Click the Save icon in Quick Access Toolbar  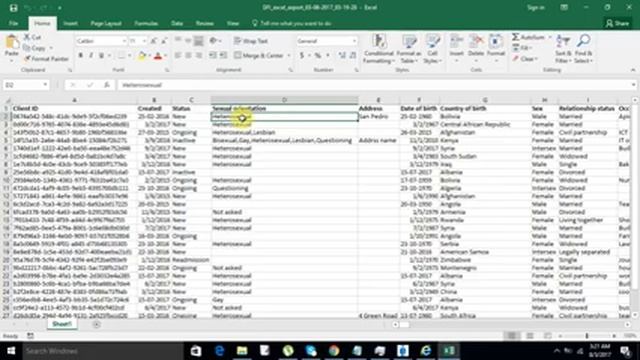point(13,8)
